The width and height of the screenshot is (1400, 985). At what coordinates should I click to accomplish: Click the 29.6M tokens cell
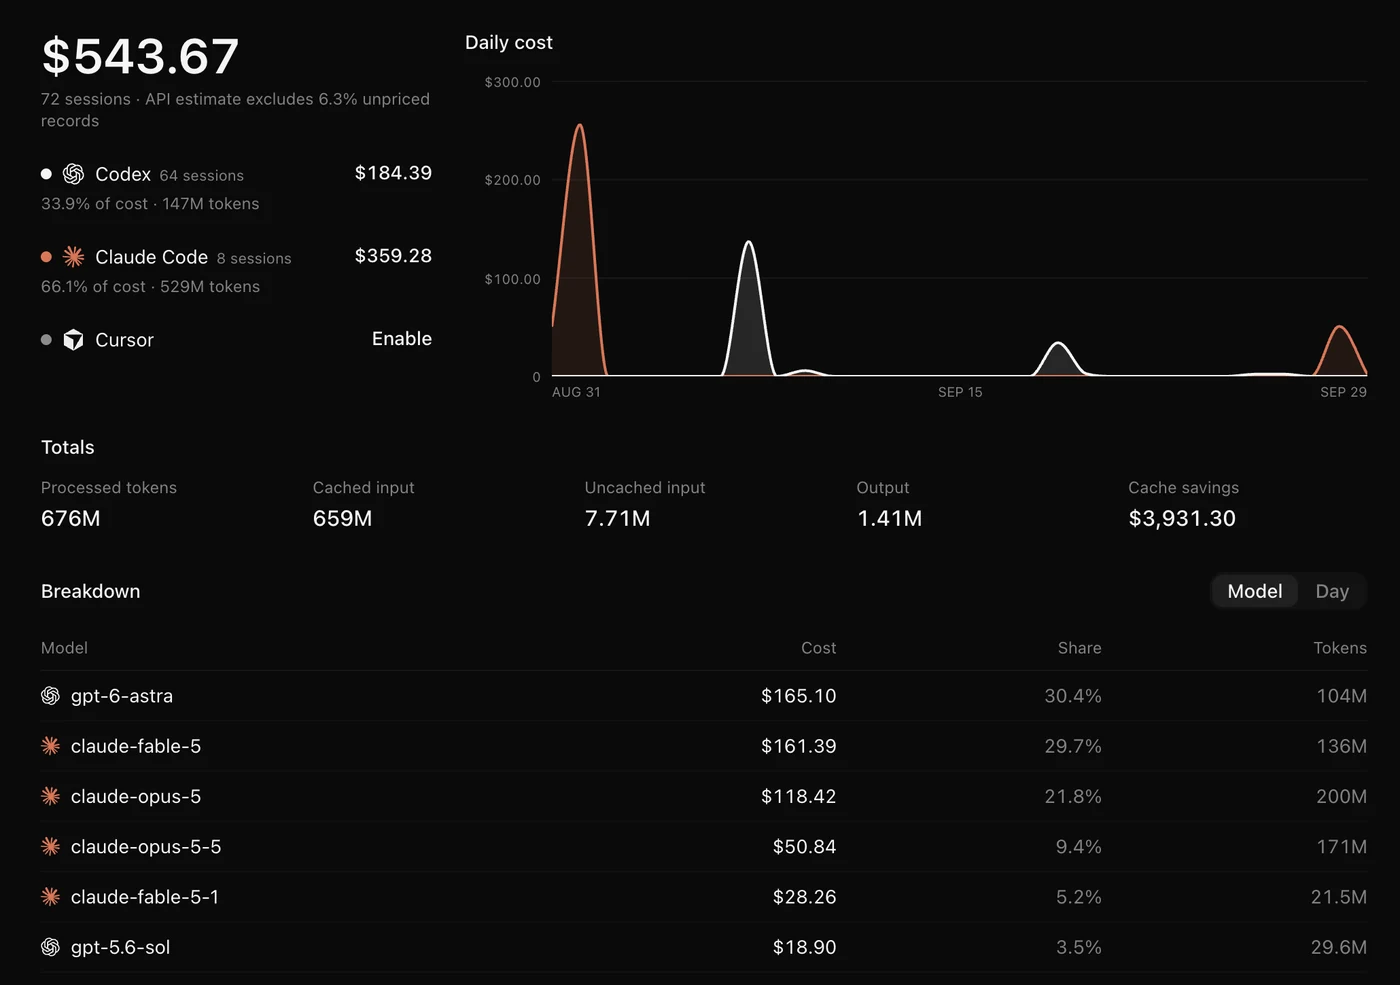[x=1339, y=947]
